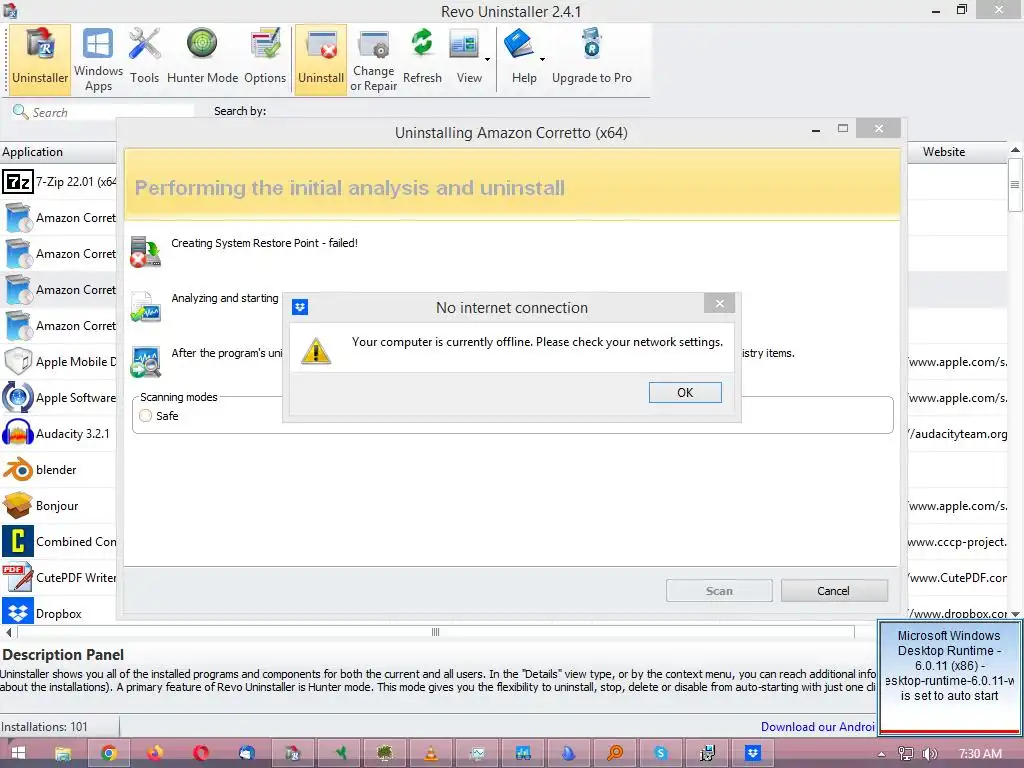Screen dimensions: 1024x768
Task: Select the Apple Software Update entry
Action: point(58,398)
